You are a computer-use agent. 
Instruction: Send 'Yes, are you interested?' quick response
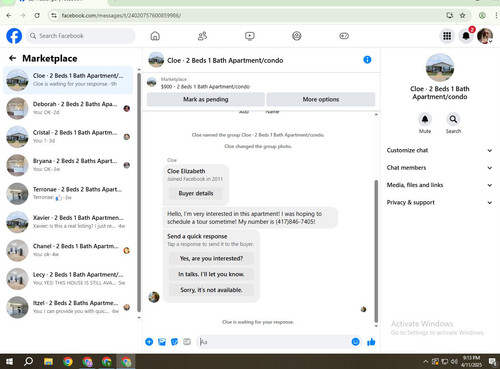211,258
